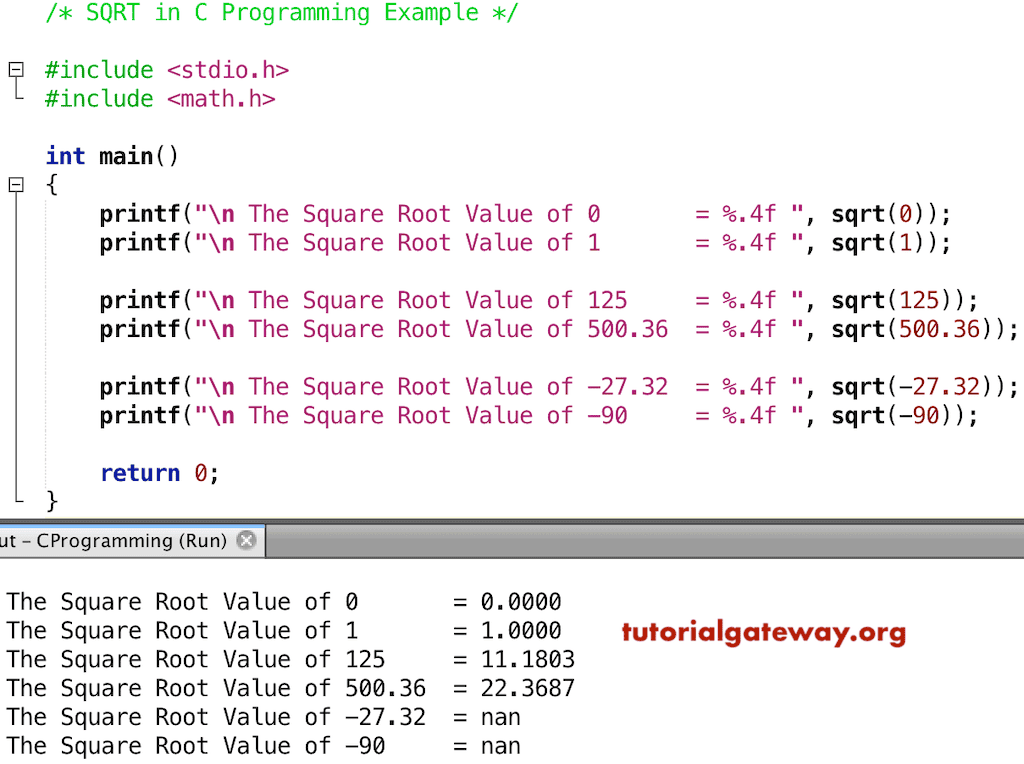Select the nan output for -27.32

(501, 717)
